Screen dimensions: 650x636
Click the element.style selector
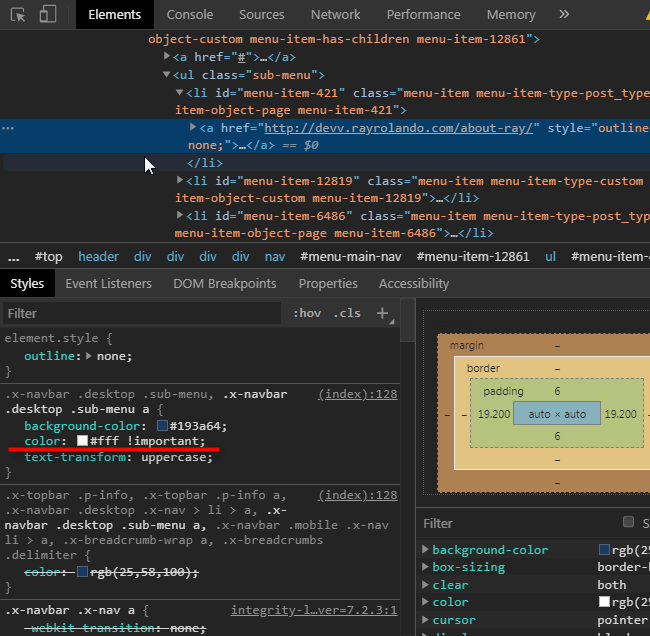pyautogui.click(x=51, y=338)
